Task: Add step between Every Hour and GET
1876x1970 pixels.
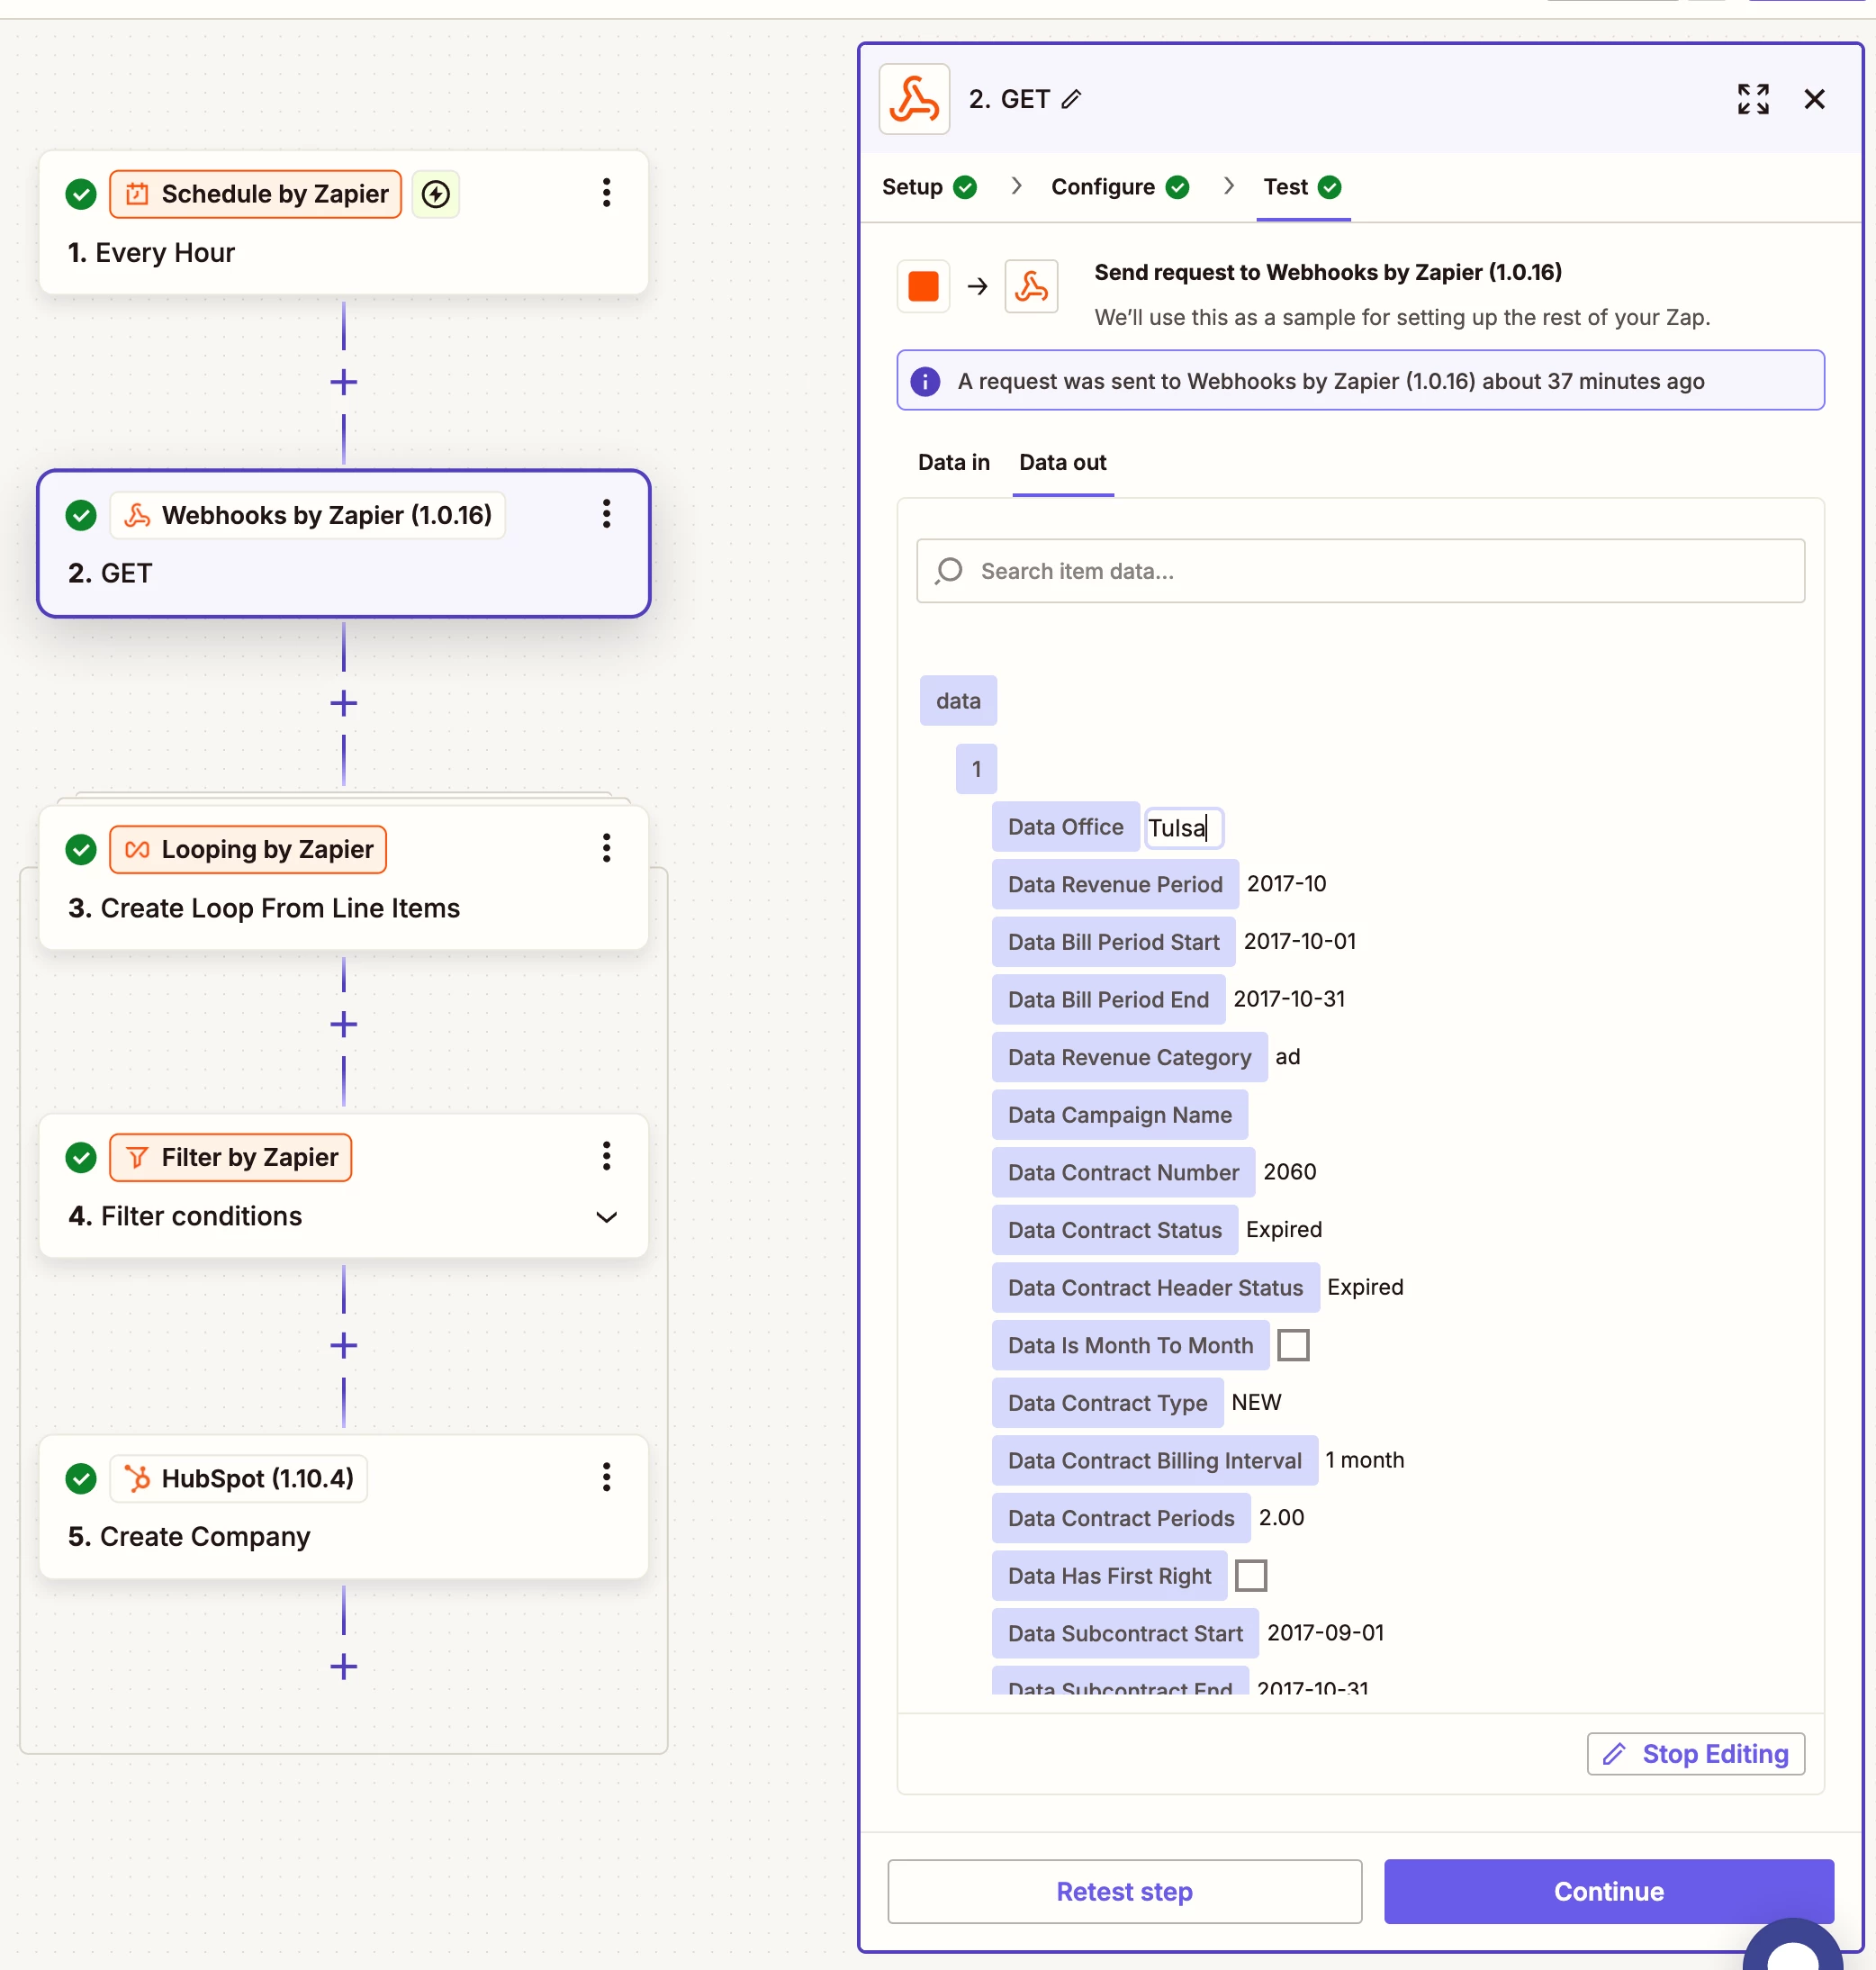Action: [x=343, y=382]
